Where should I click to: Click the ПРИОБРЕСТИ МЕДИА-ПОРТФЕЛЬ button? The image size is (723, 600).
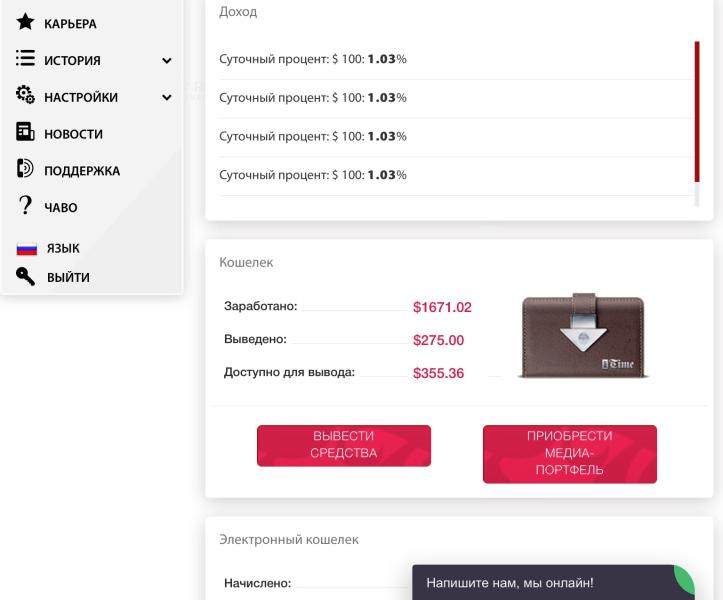point(570,454)
